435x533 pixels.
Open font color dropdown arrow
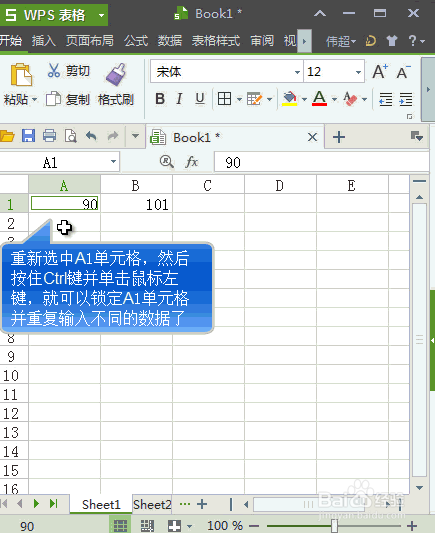(x=334, y=100)
